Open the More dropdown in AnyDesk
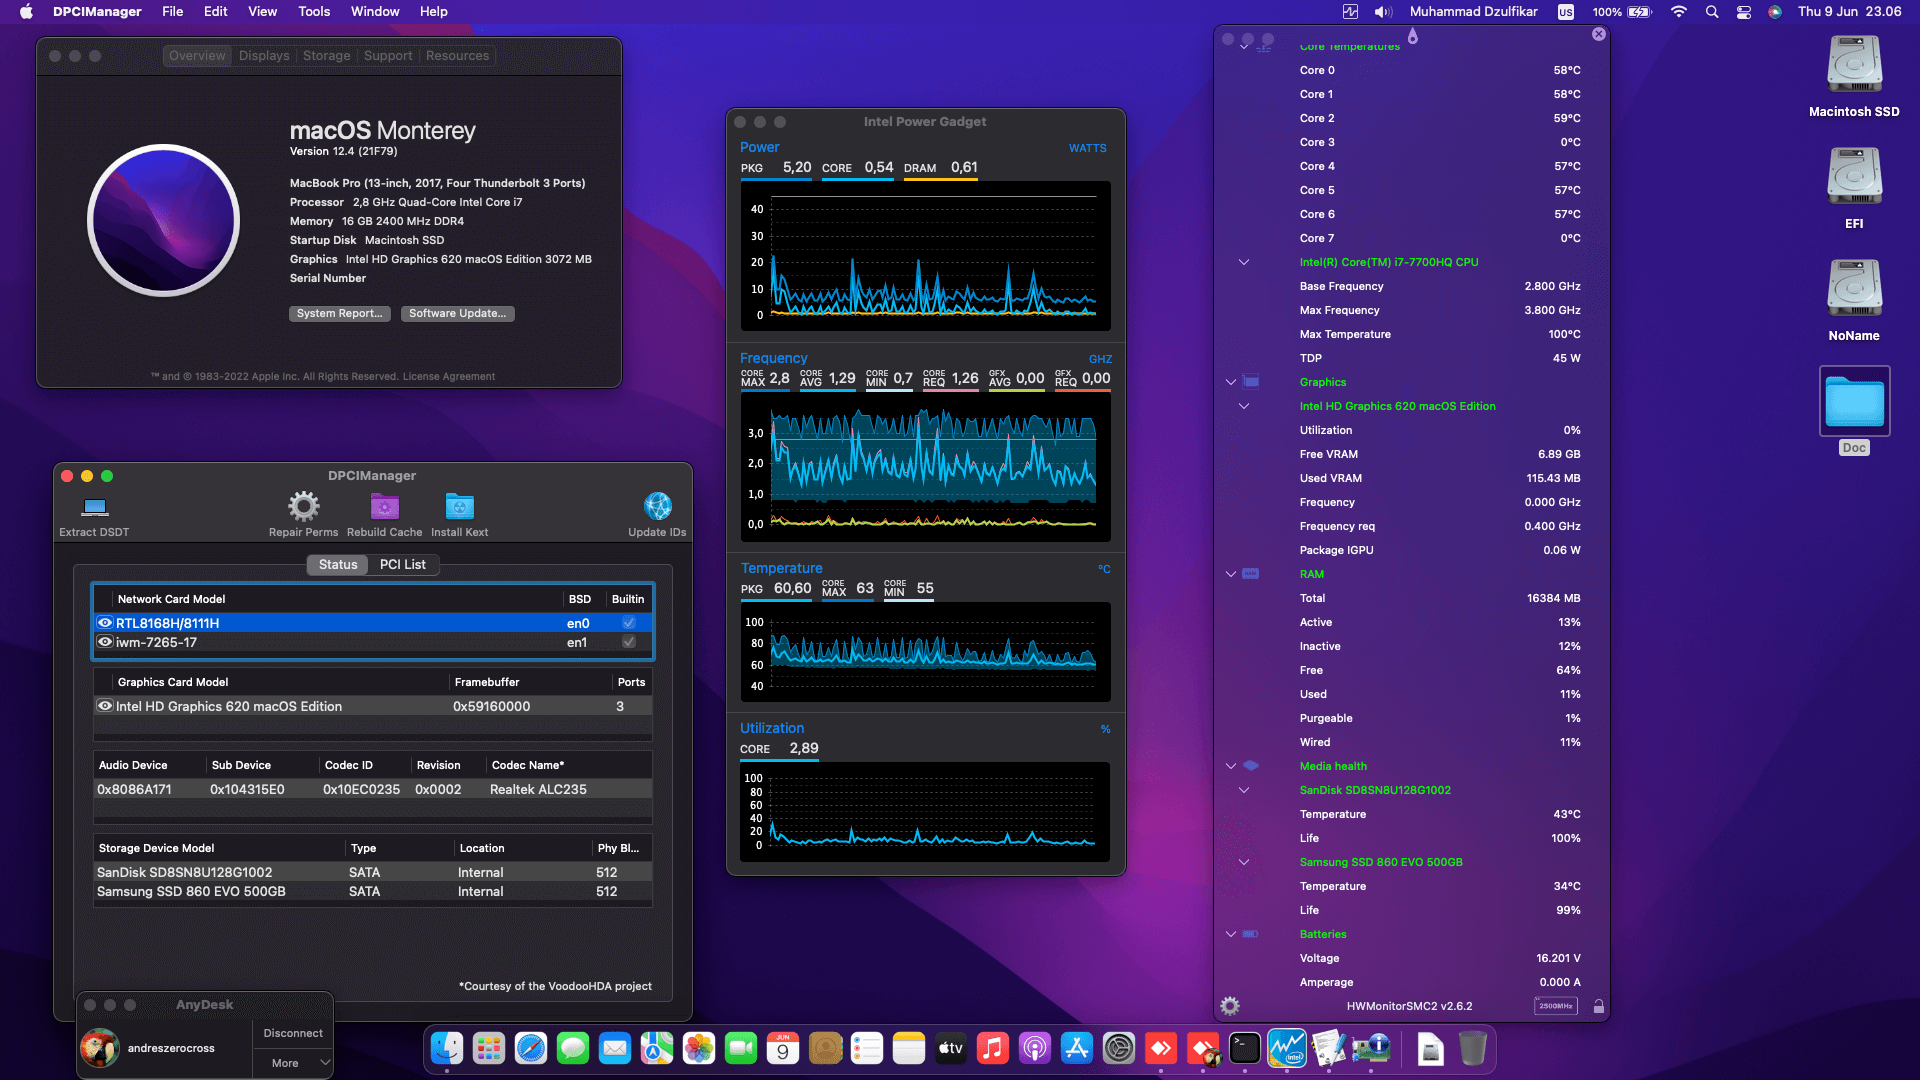 coord(291,1062)
